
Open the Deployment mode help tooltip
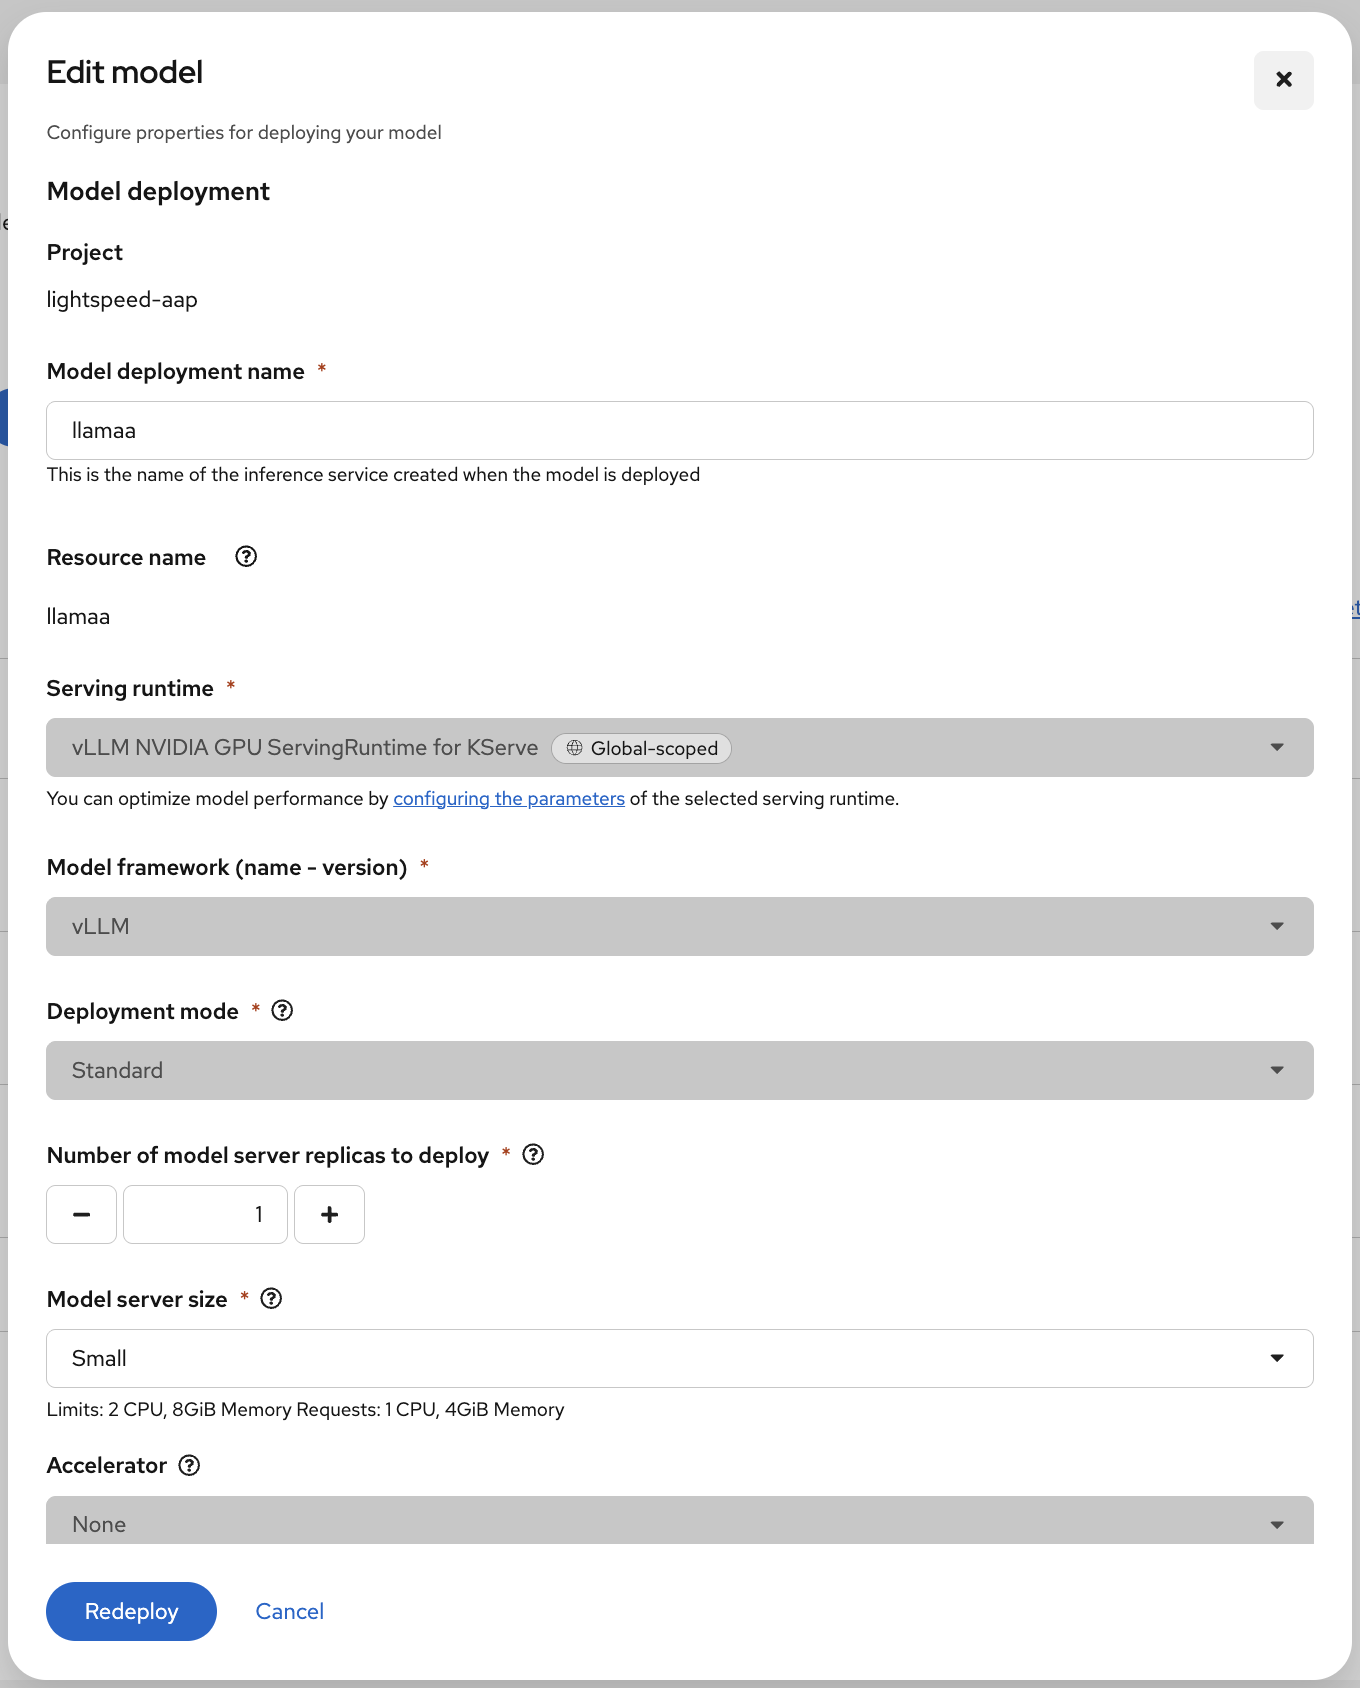(283, 1011)
